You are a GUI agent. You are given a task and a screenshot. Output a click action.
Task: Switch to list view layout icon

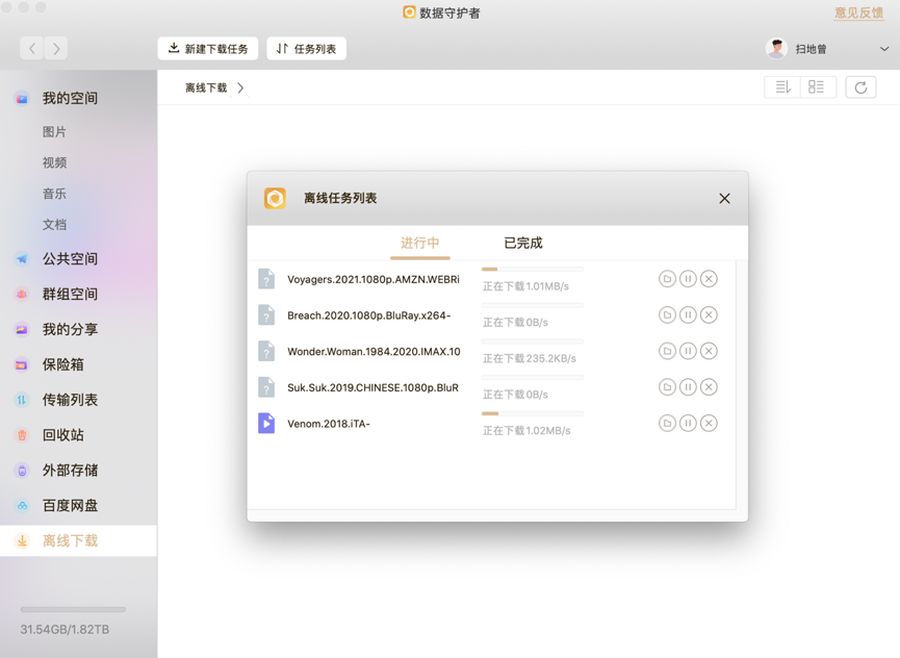[816, 88]
